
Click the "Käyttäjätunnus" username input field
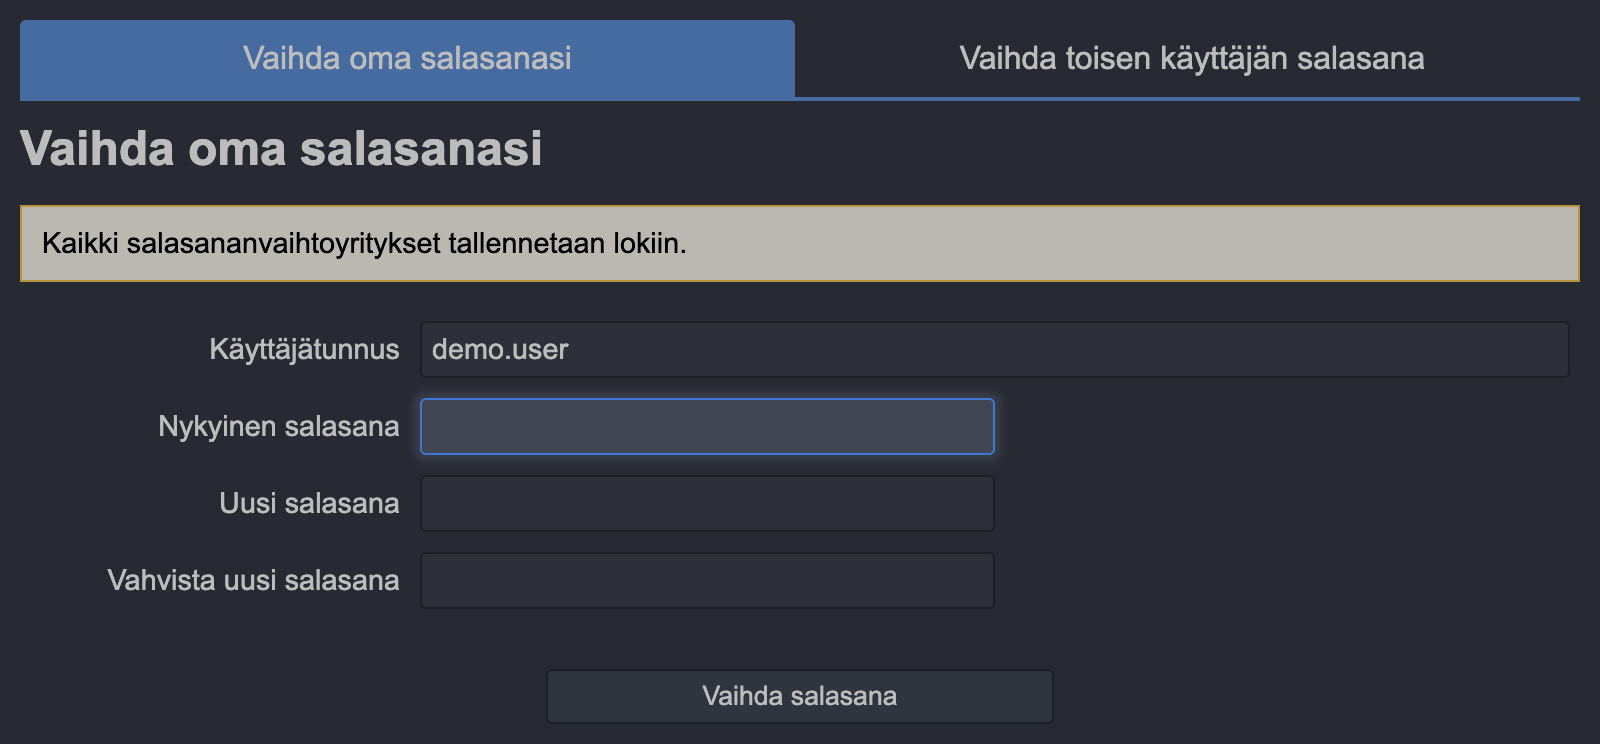[994, 350]
